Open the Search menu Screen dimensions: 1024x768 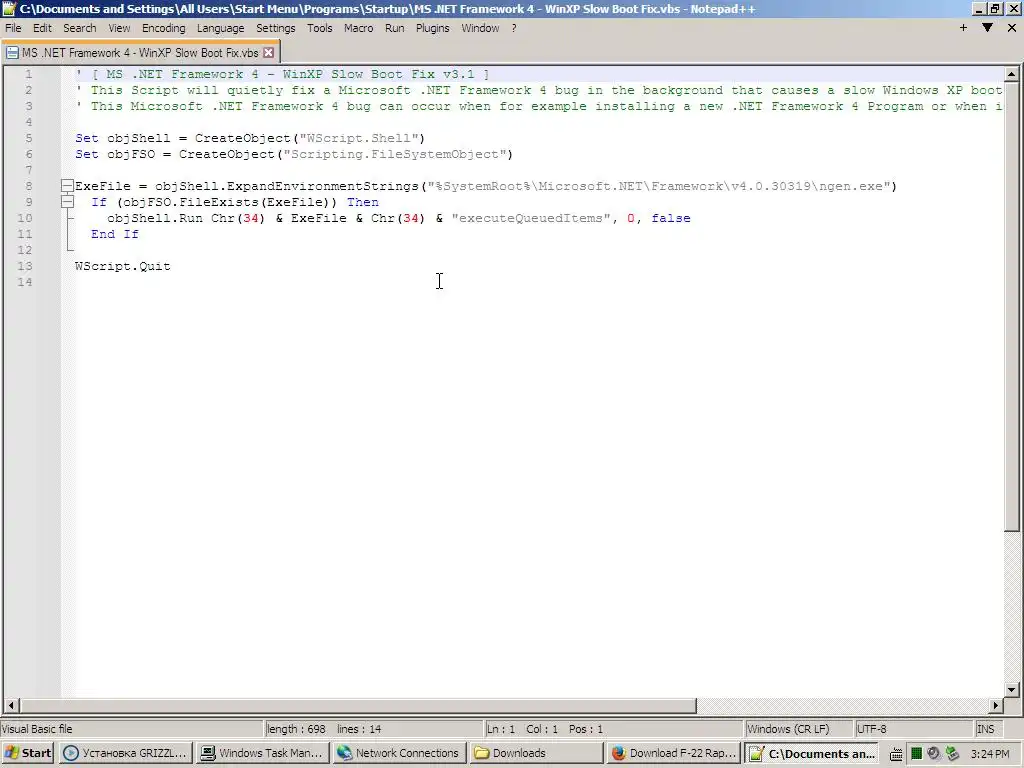[80, 28]
